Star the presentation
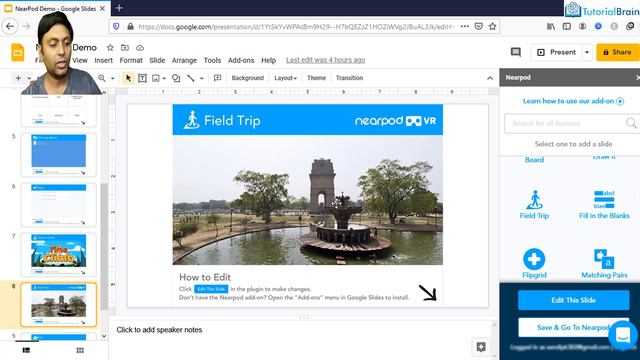This screenshot has width=640, height=360. [x=110, y=48]
